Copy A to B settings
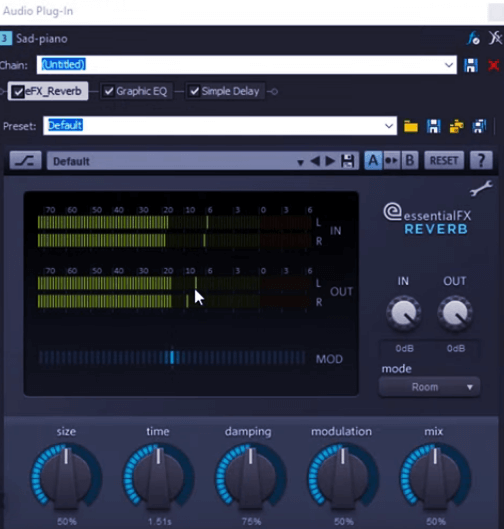Screen dimensions: 504x529 [x=391, y=161]
